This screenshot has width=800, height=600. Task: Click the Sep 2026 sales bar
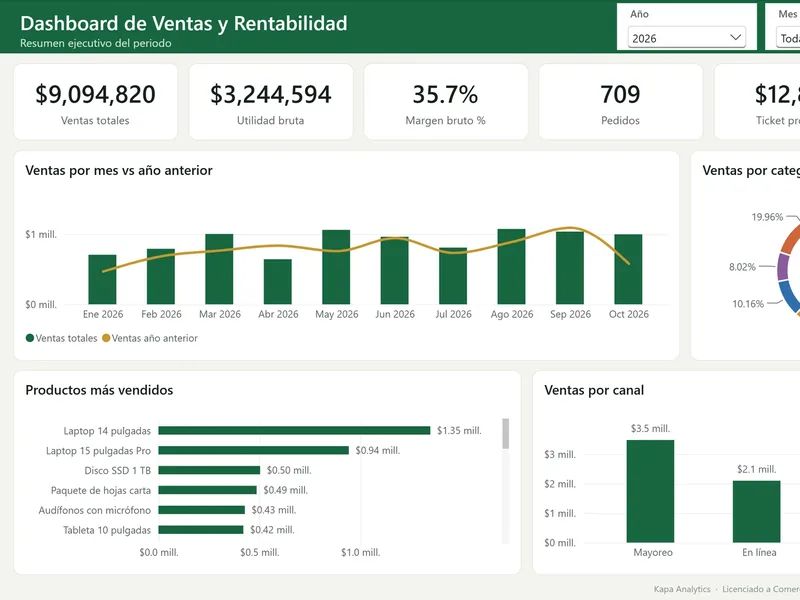[x=570, y=268]
